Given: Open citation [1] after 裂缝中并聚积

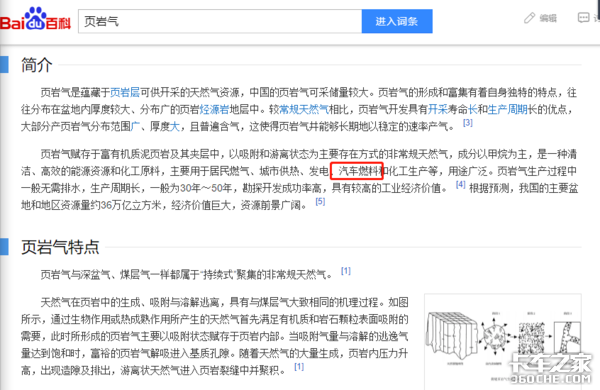Looking at the screenshot, I should [299, 367].
